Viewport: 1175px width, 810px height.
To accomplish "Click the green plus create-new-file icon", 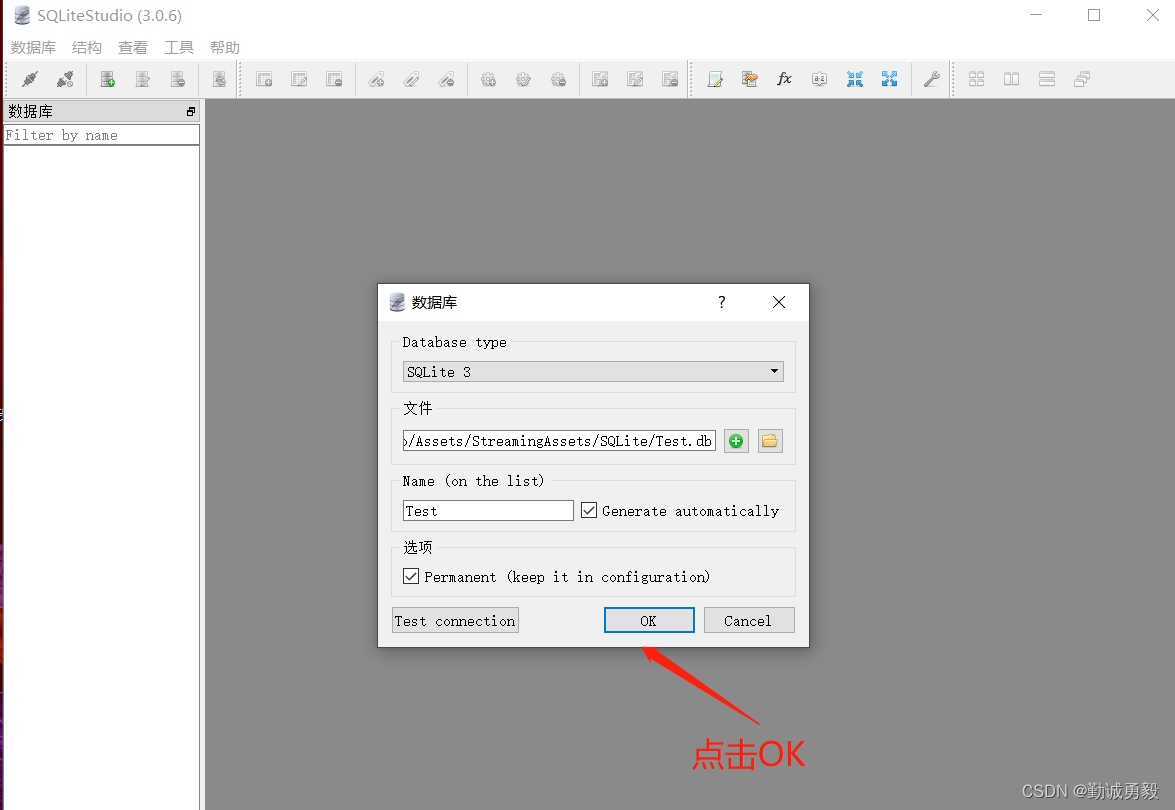I will pos(736,441).
